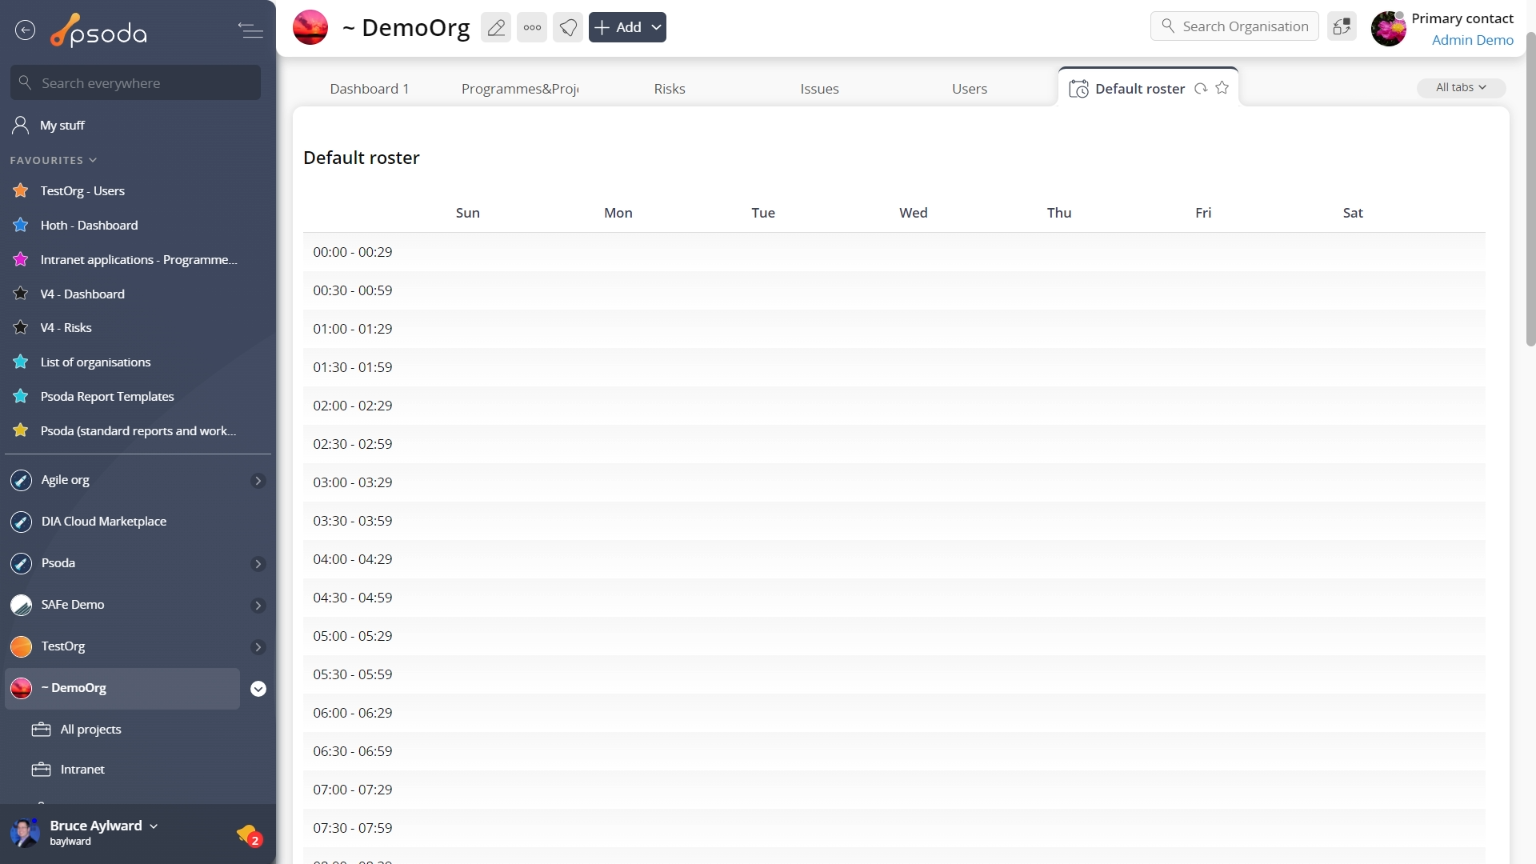Click star icon beside Intranet applications

[20, 259]
